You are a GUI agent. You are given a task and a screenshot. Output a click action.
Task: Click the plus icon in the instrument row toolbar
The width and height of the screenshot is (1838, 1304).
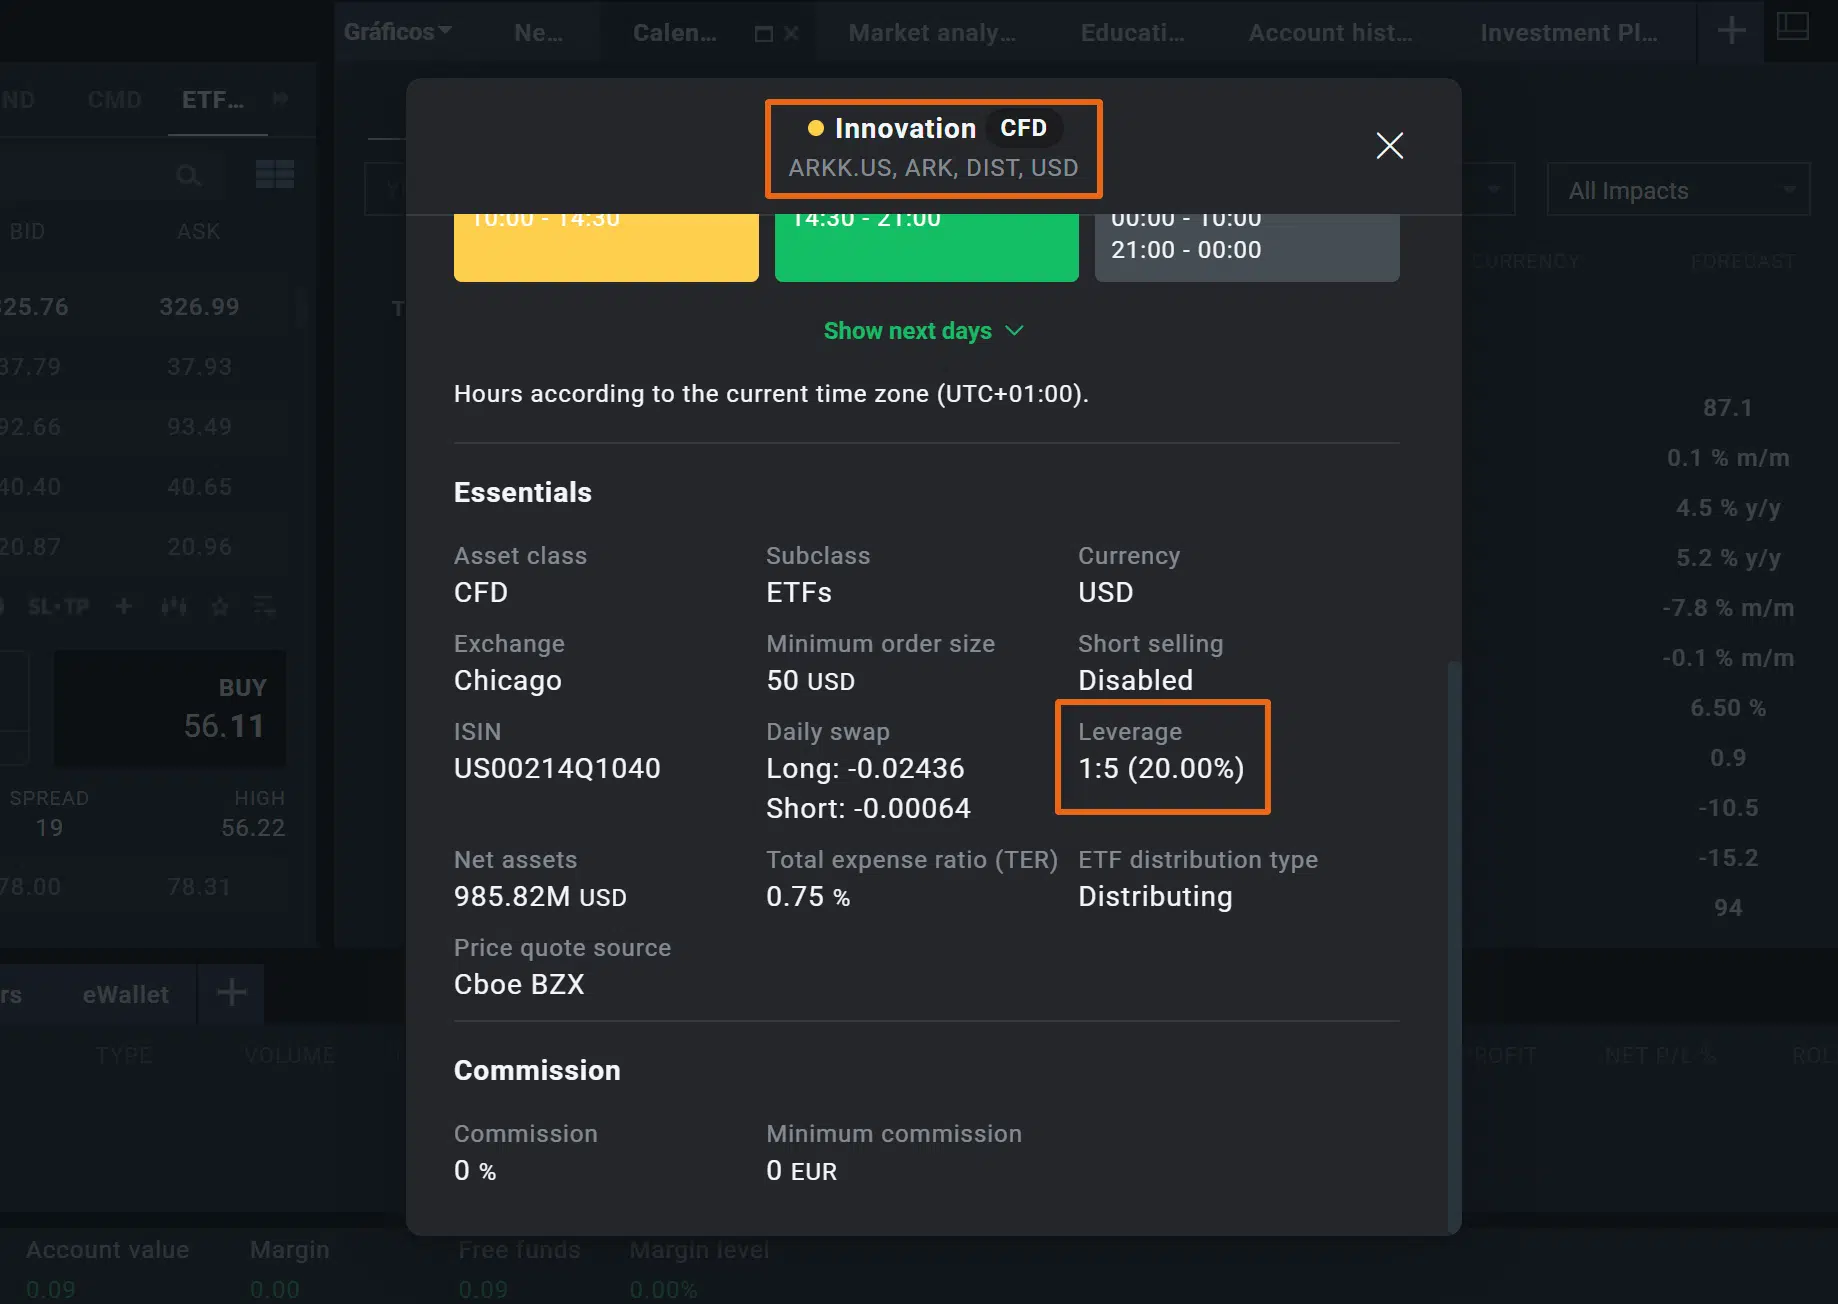coord(124,606)
